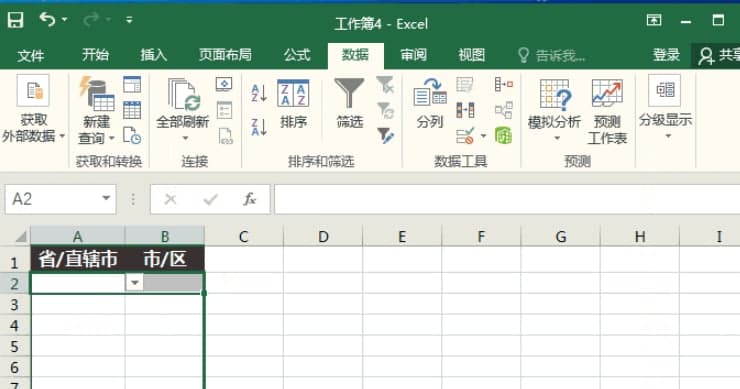Open the 文件 menu
This screenshot has height=389, width=740.
[31, 56]
